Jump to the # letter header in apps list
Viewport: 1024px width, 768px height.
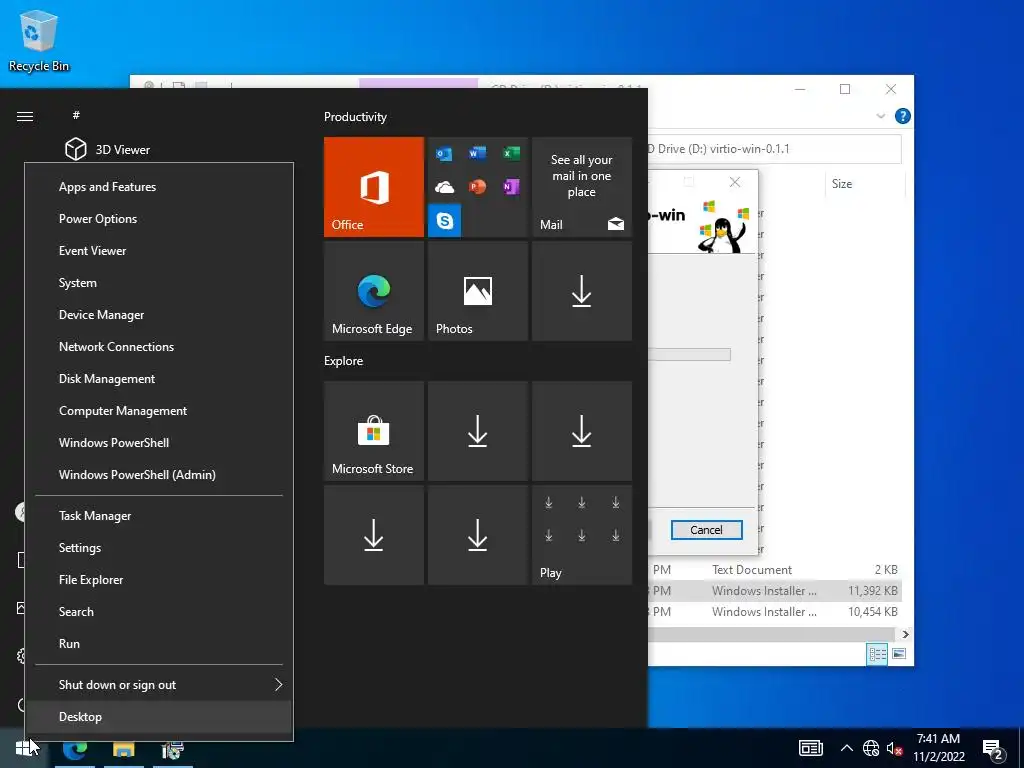(76, 115)
